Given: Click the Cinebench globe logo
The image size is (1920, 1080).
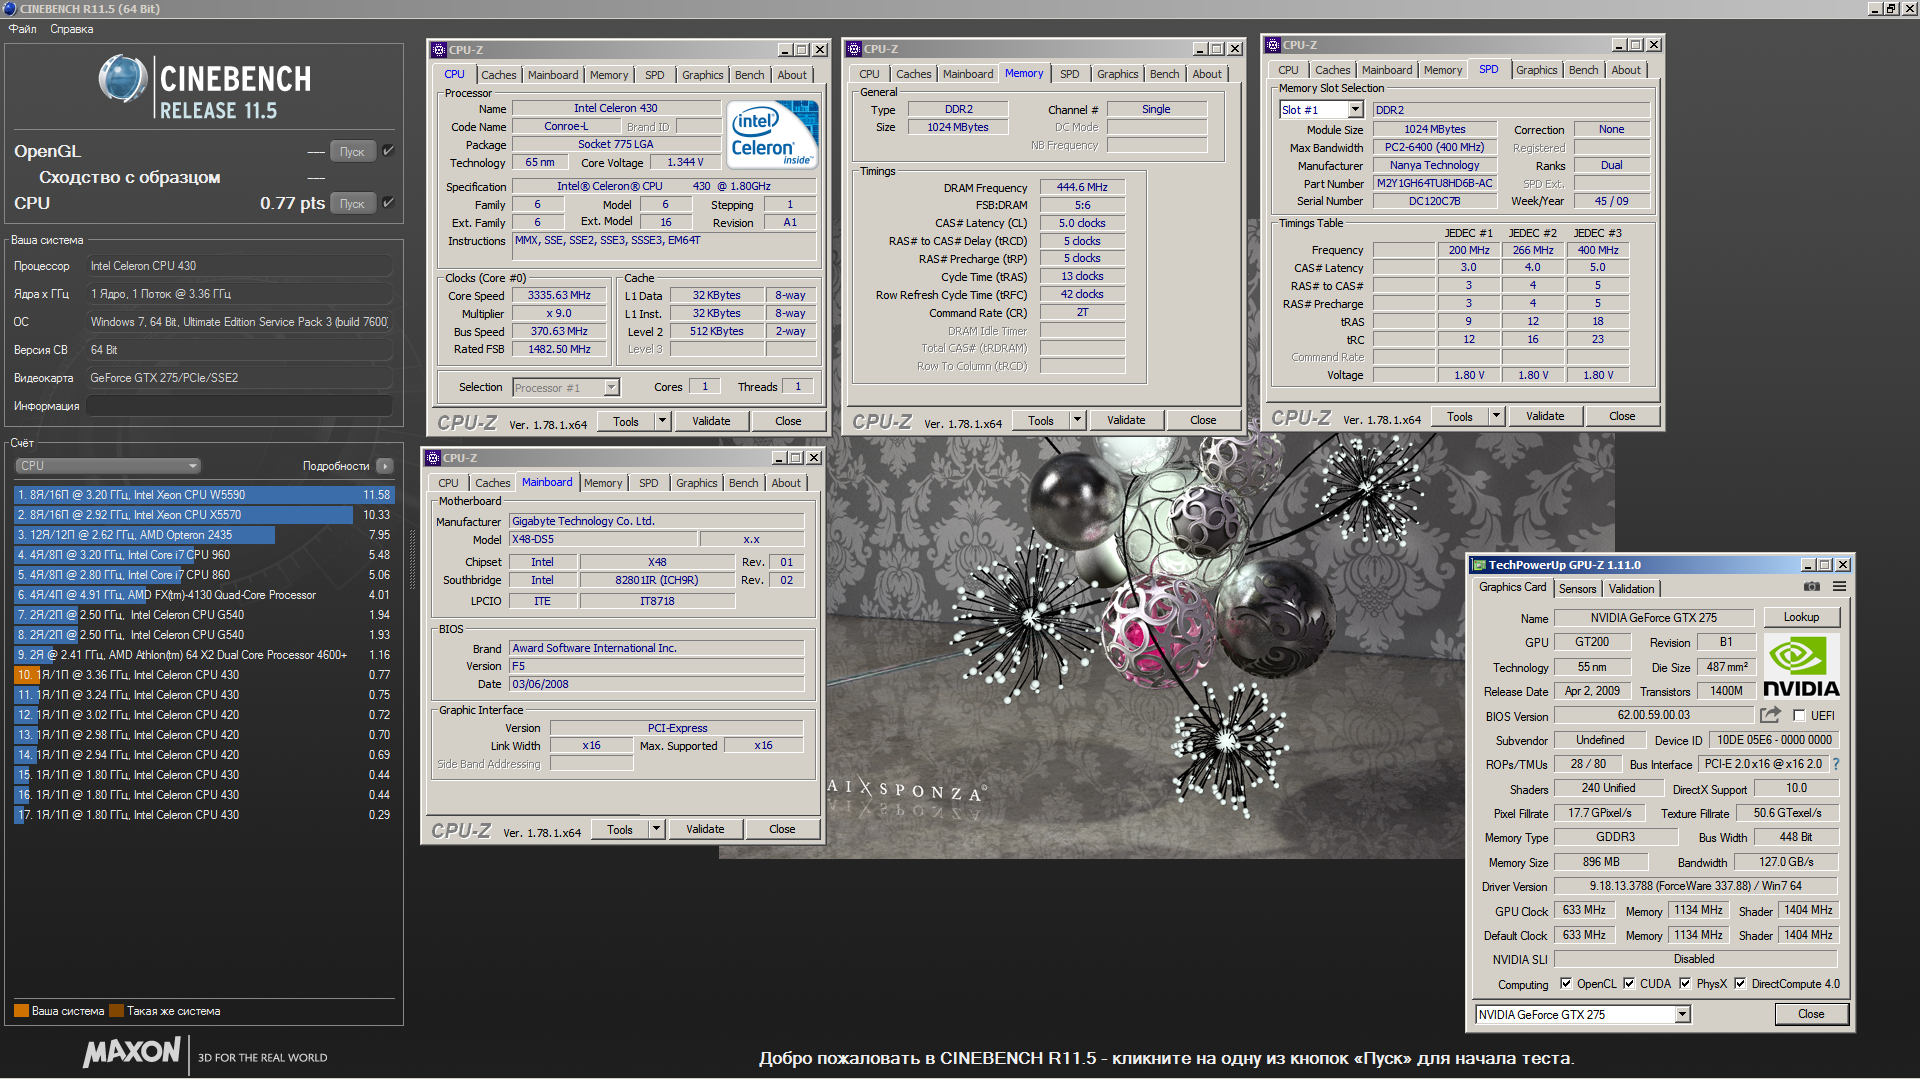Looking at the screenshot, I should point(123,79).
